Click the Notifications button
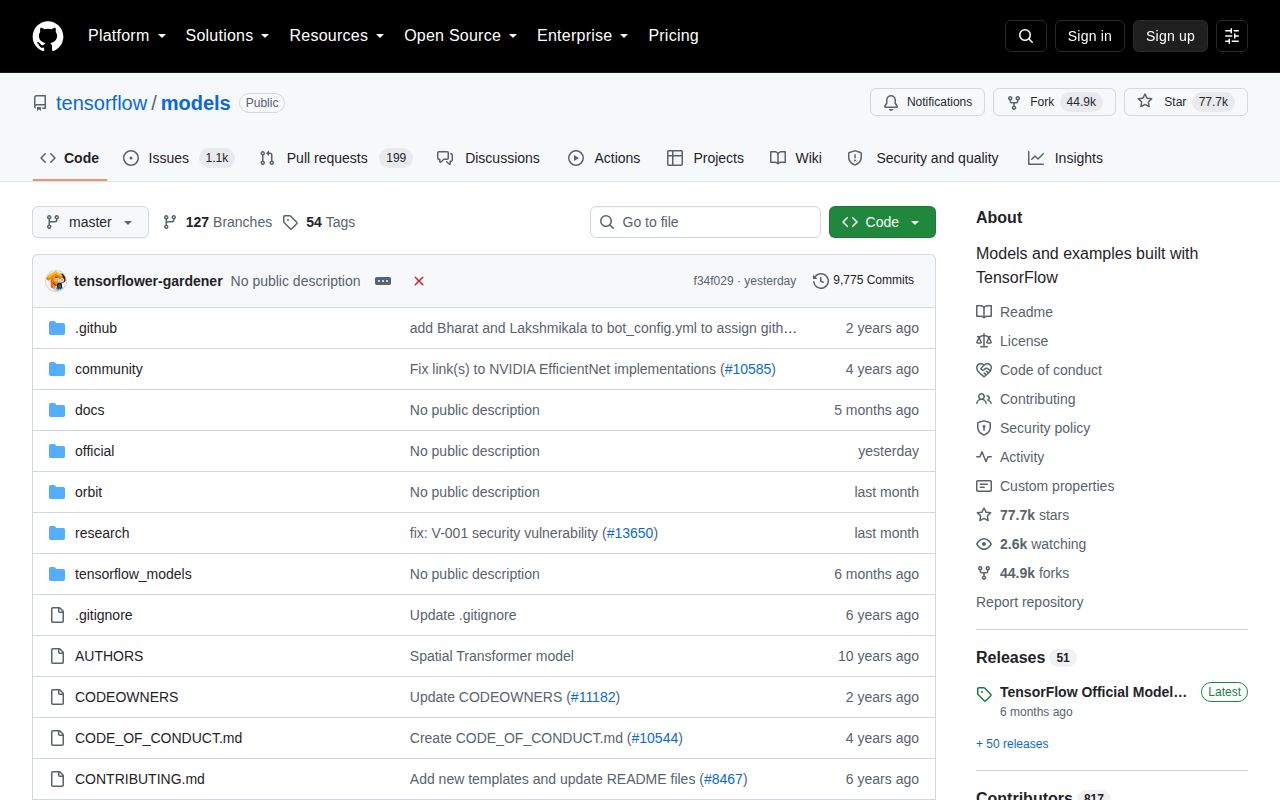 point(927,102)
